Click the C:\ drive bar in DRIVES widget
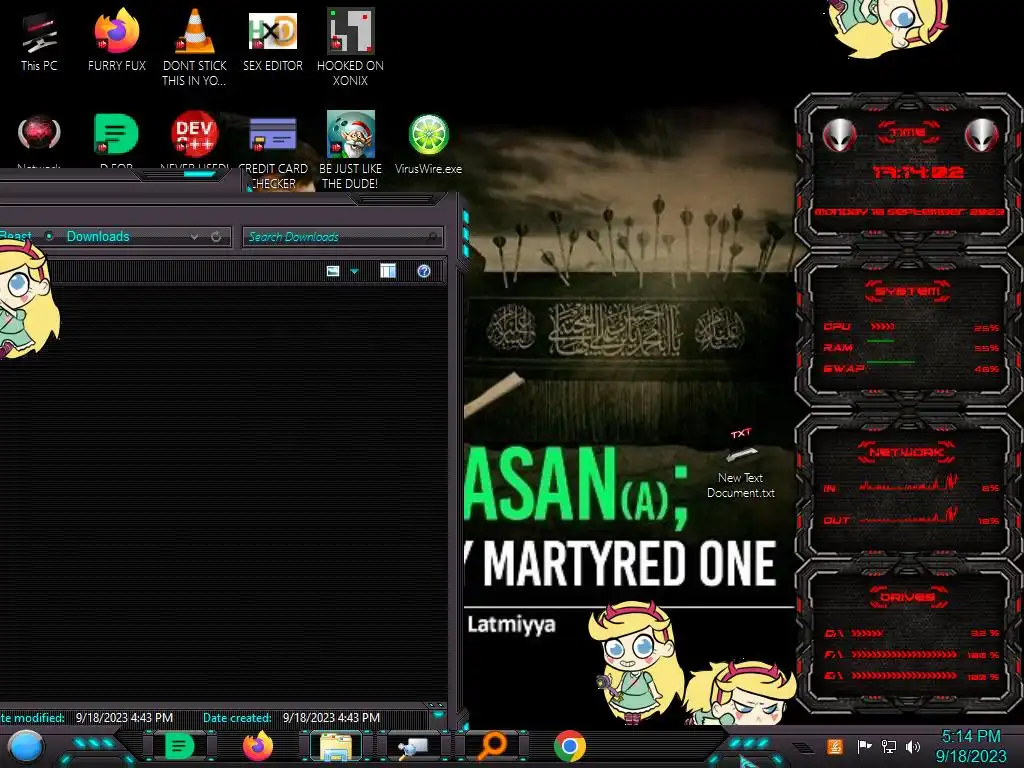 pyautogui.click(x=867, y=633)
